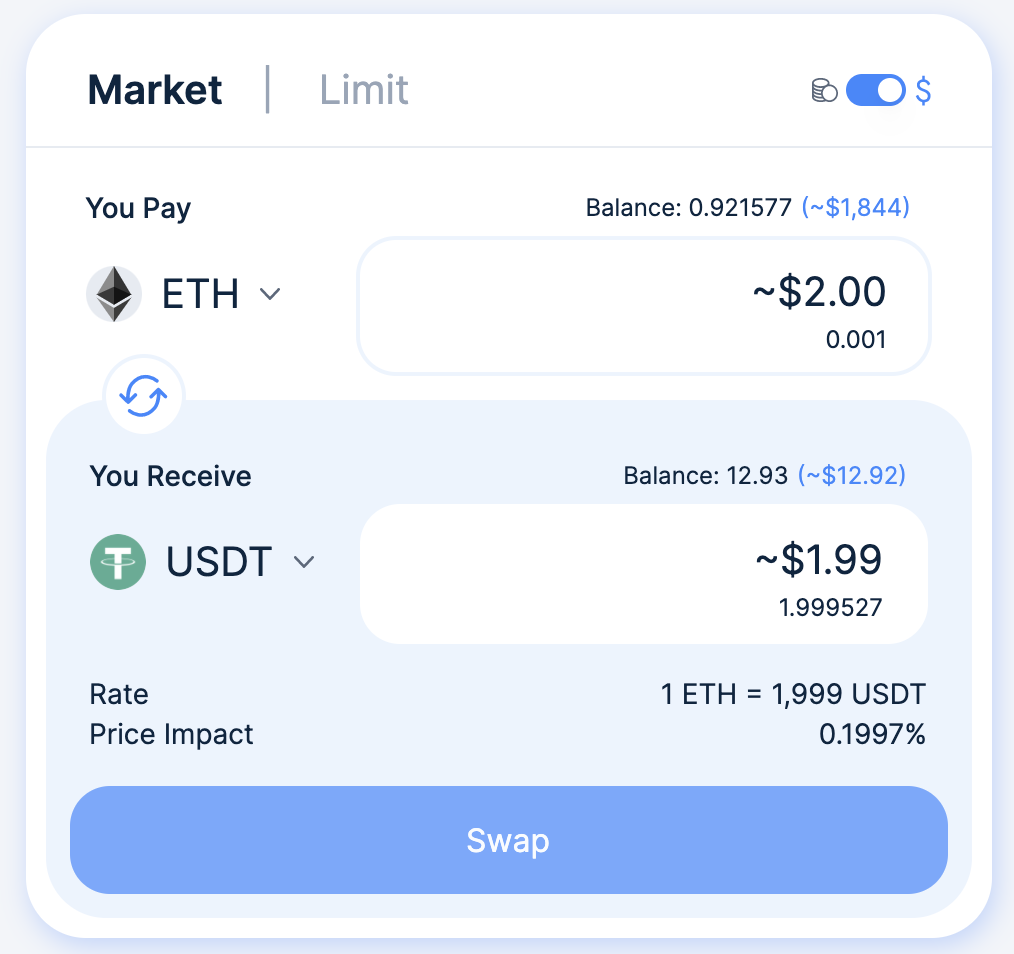Click the You Pay amount input field
Screen dimensions: 1014x954
643,305
